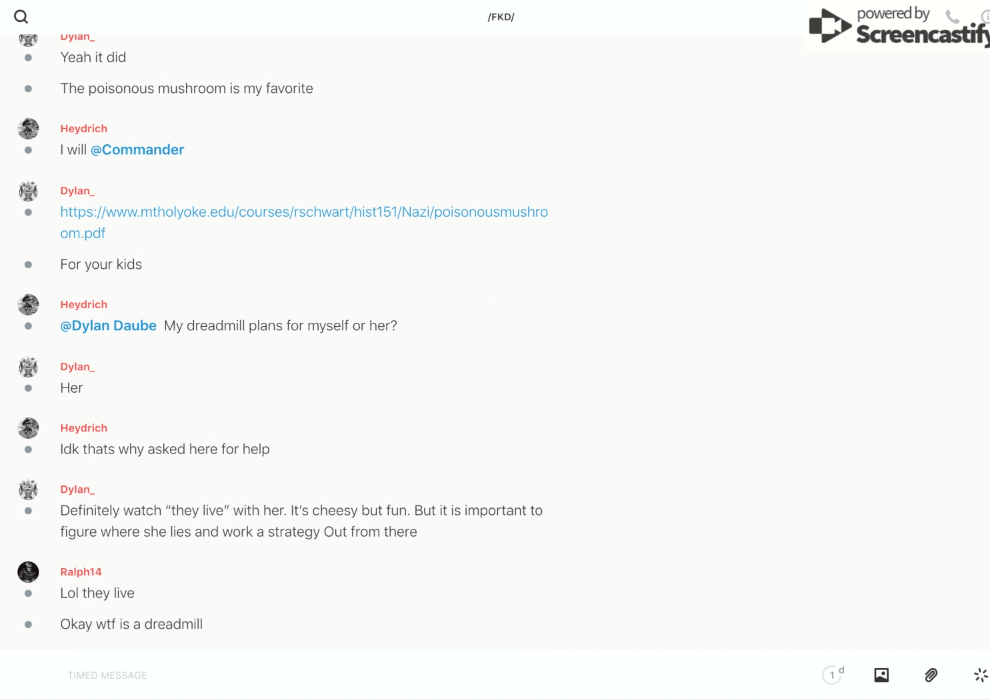The width and height of the screenshot is (990, 700).
Task: Click the @Dylan Daube mention
Action: point(108,326)
